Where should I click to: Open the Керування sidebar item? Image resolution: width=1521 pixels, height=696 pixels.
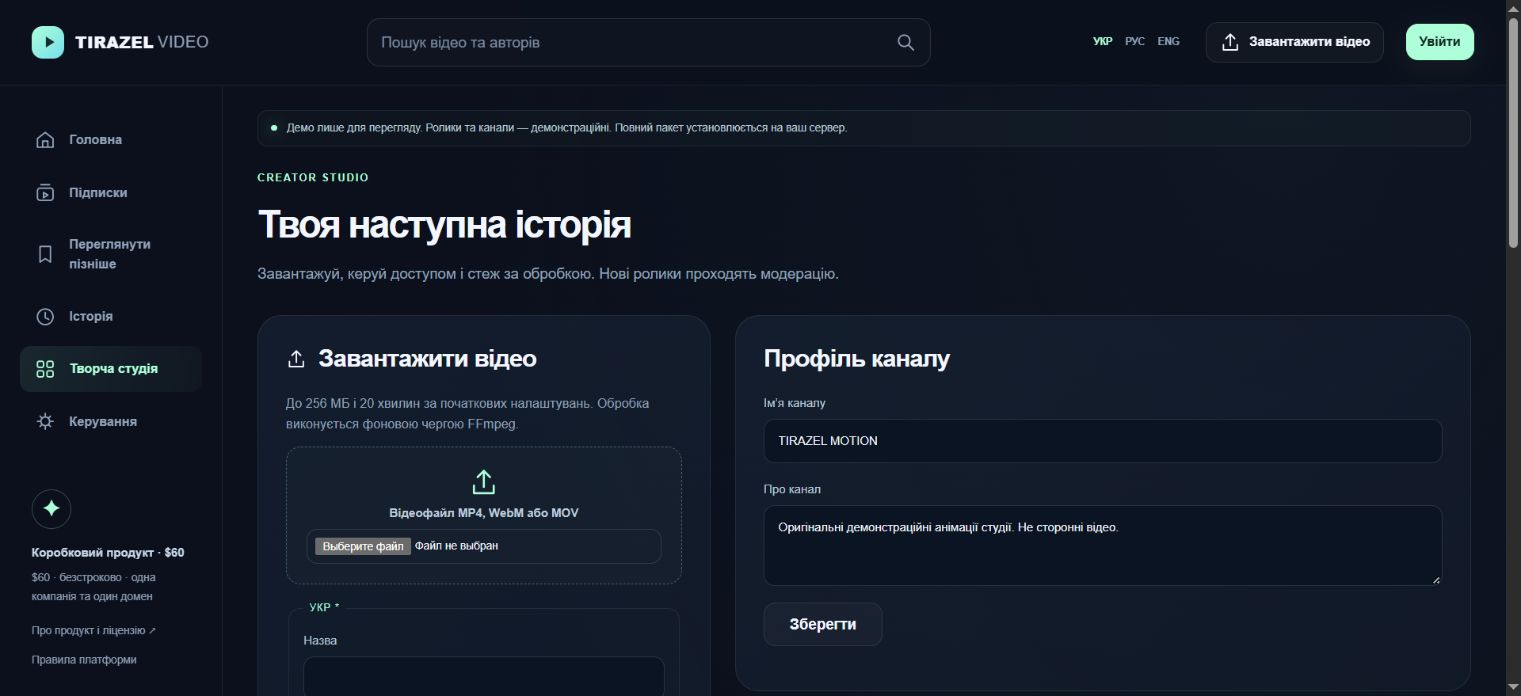111,422
